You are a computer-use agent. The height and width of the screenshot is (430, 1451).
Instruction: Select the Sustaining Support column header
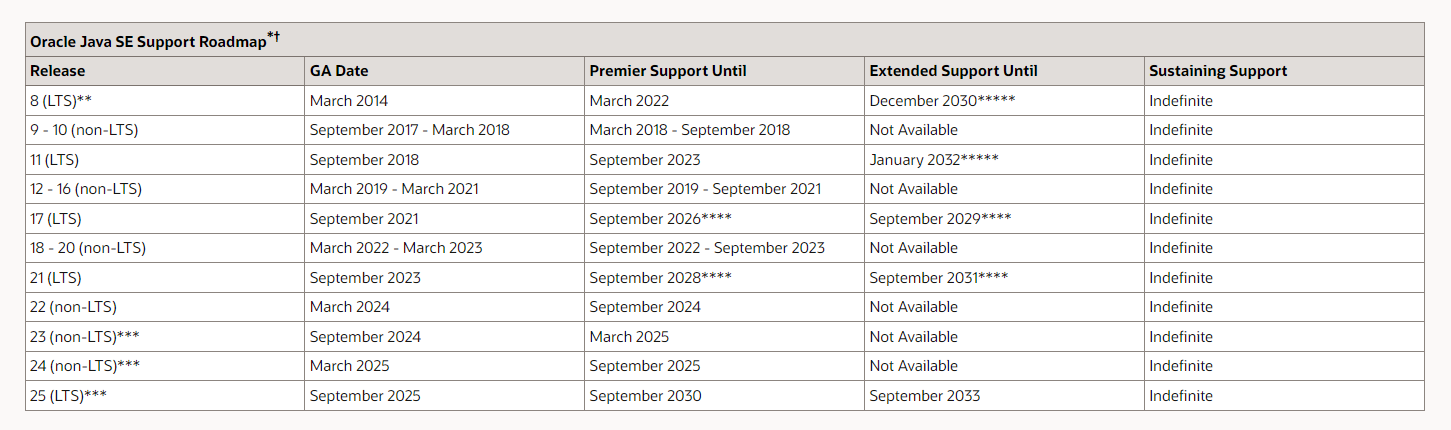point(1218,71)
